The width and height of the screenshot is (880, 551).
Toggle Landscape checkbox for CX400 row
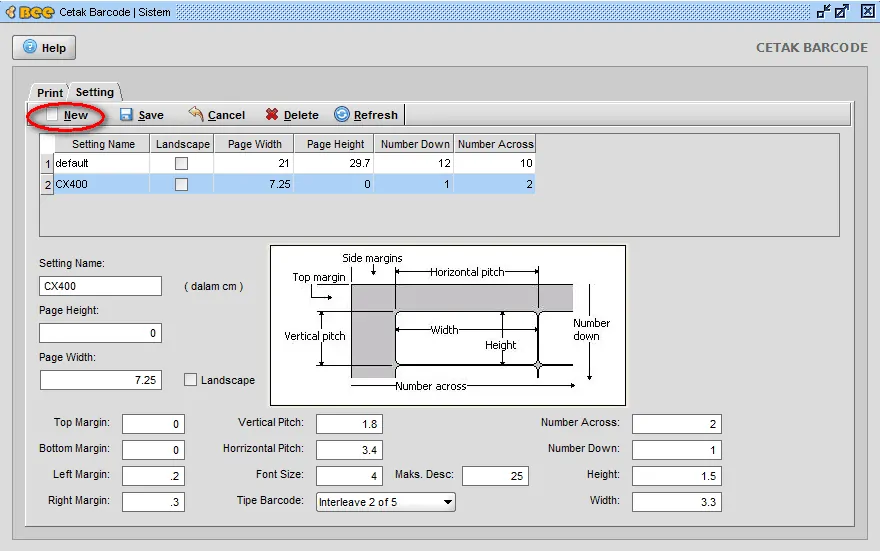[181, 184]
